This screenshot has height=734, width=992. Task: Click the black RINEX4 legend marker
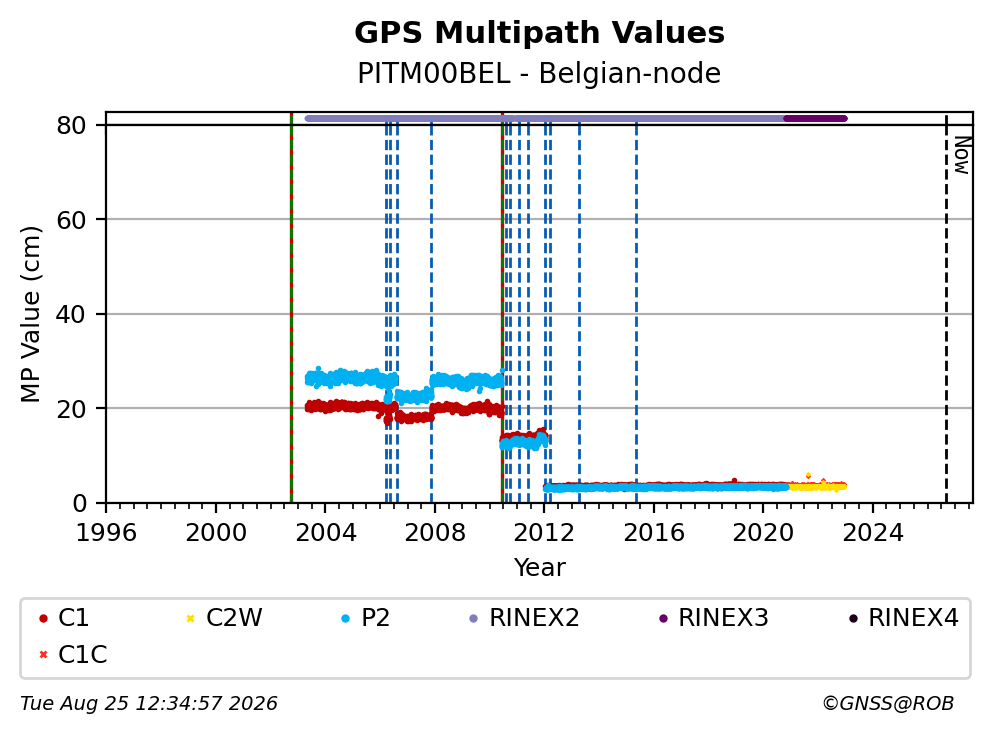[853, 618]
